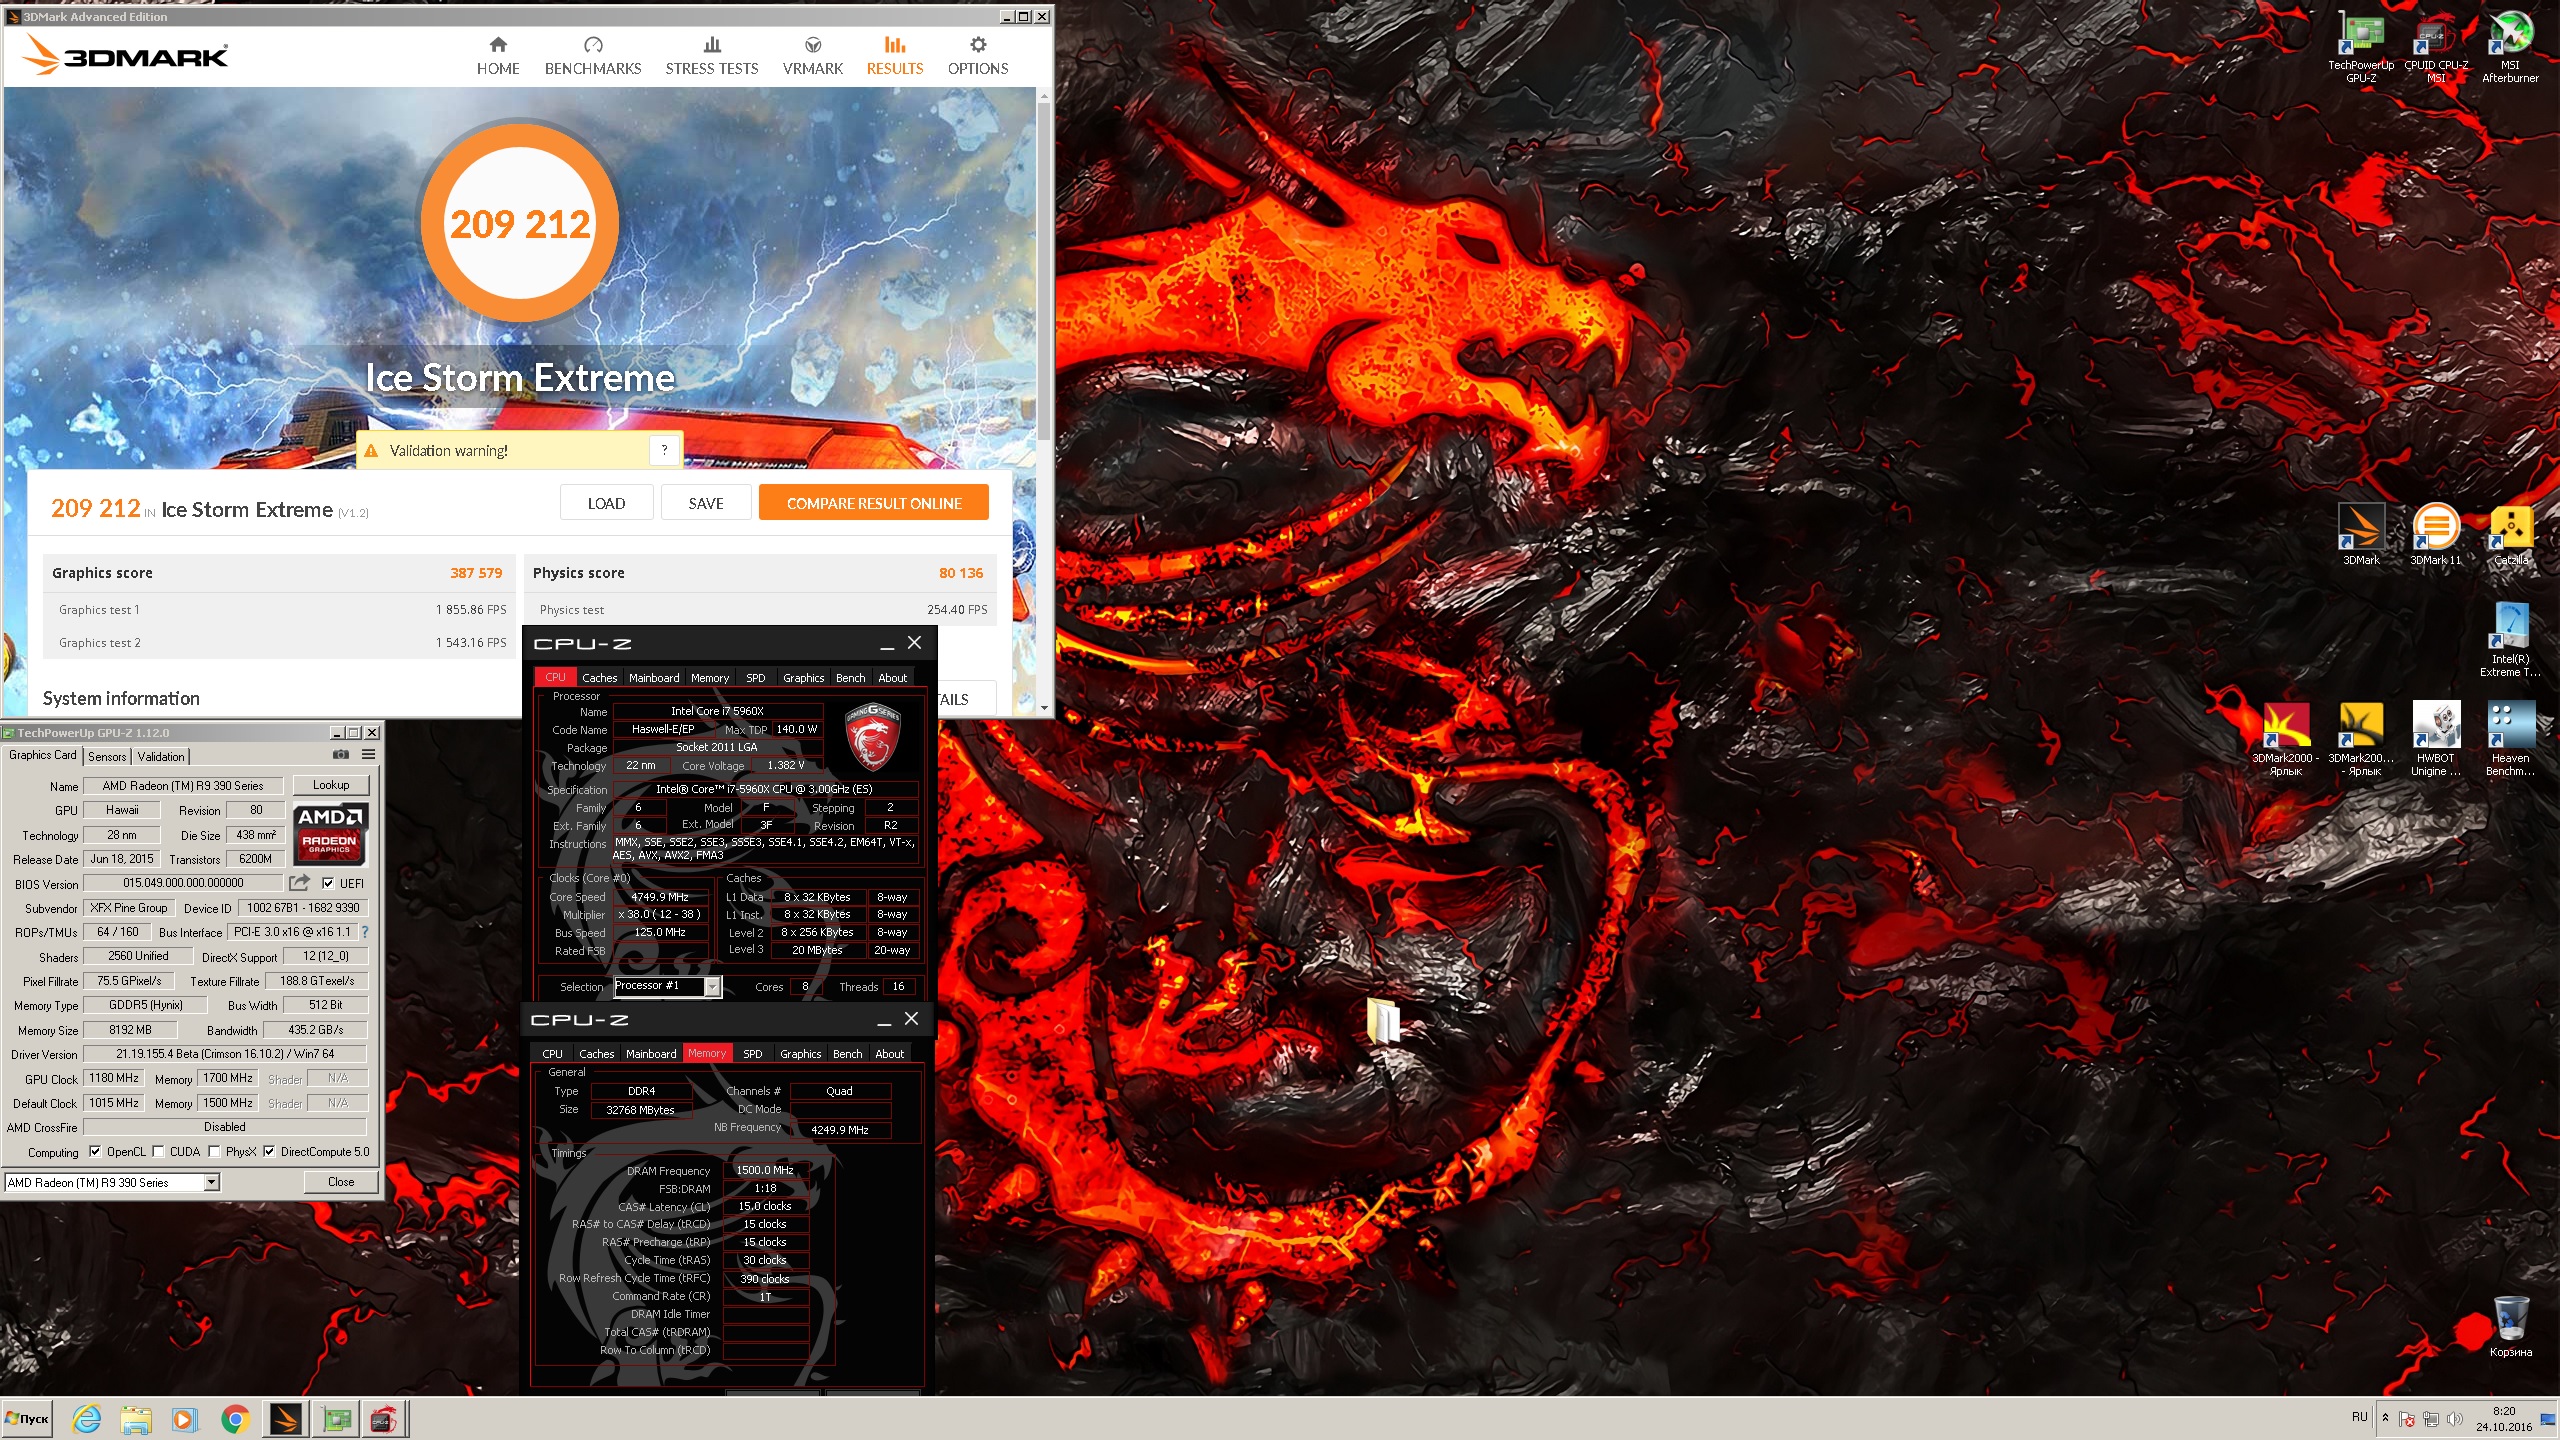This screenshot has width=2560, height=1440.
Task: Click the 3DMark RESULTS nav item
Action: click(x=894, y=56)
